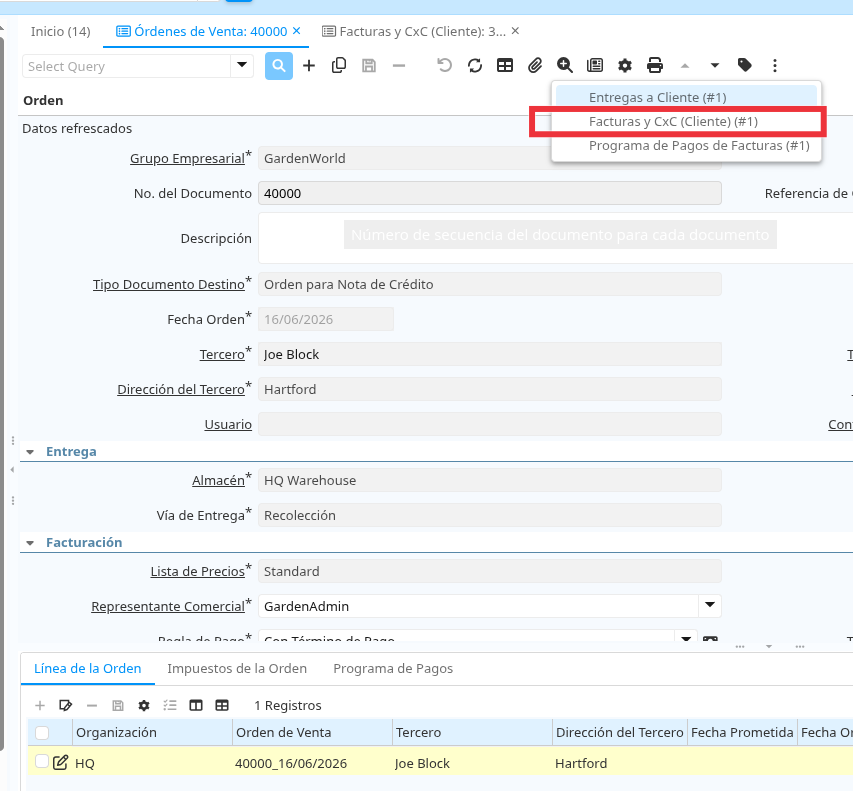
Task: Open the Impuestos de la Orden tab
Action: click(x=237, y=669)
